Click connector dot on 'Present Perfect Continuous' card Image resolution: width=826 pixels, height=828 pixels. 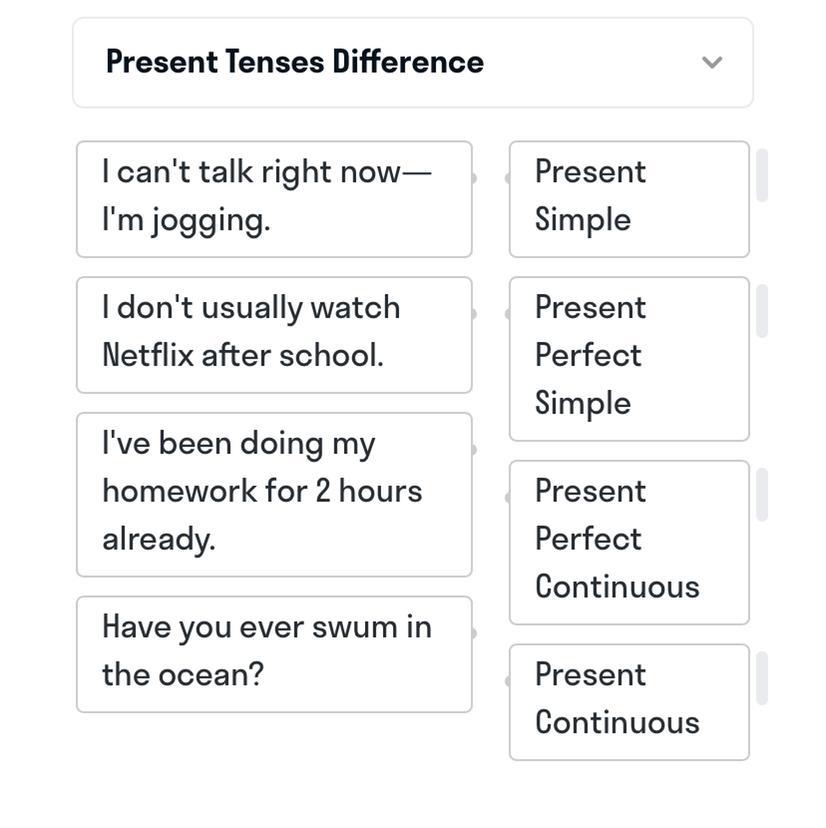509,497
